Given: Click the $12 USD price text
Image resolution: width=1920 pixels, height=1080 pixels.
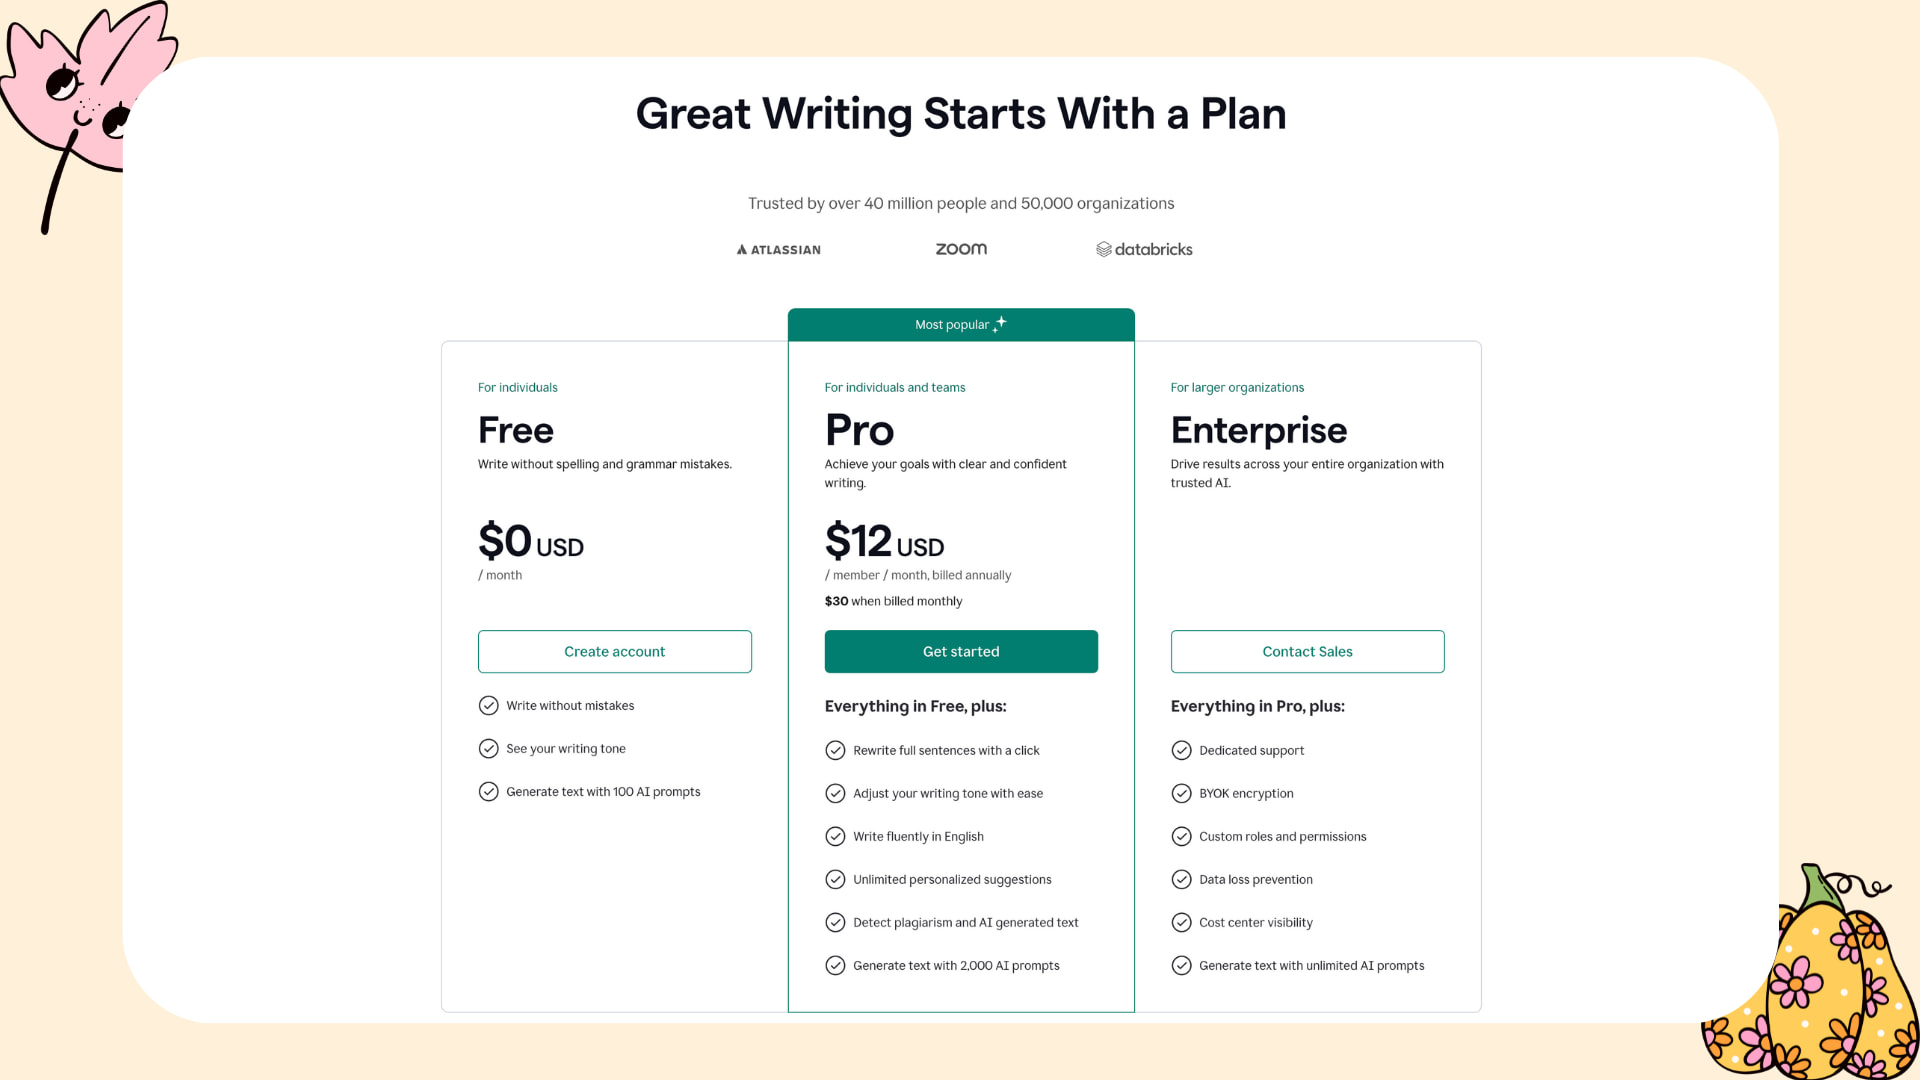Looking at the screenshot, I should pyautogui.click(x=884, y=541).
